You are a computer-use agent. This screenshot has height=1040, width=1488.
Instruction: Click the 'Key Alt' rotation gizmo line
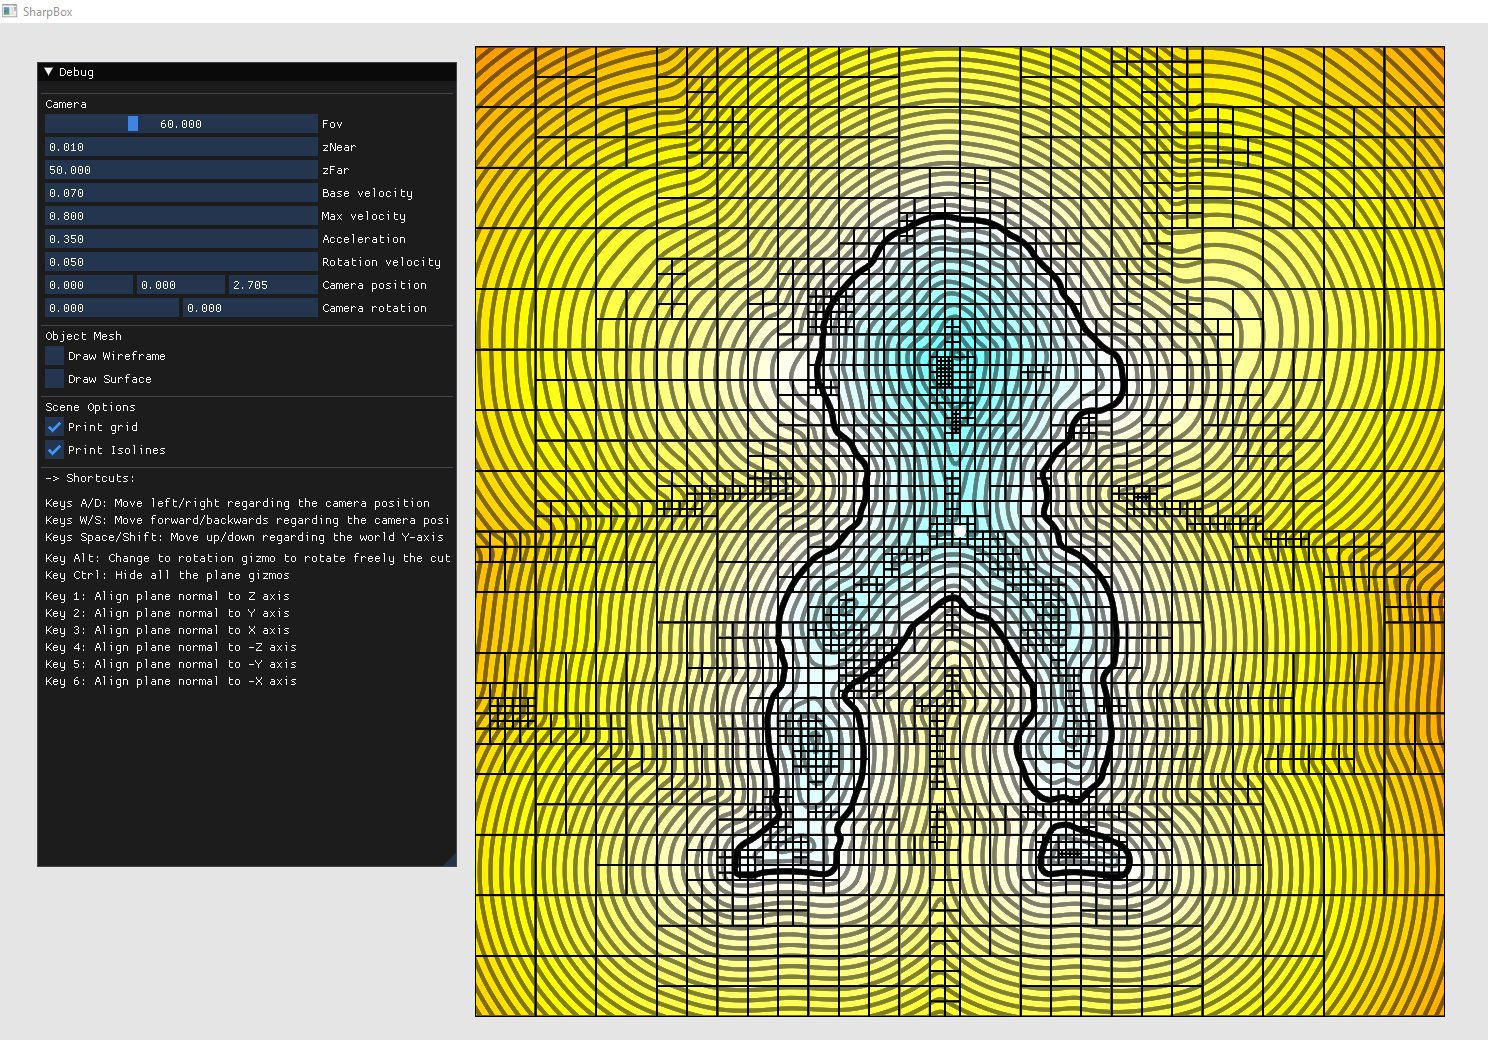[x=248, y=558]
